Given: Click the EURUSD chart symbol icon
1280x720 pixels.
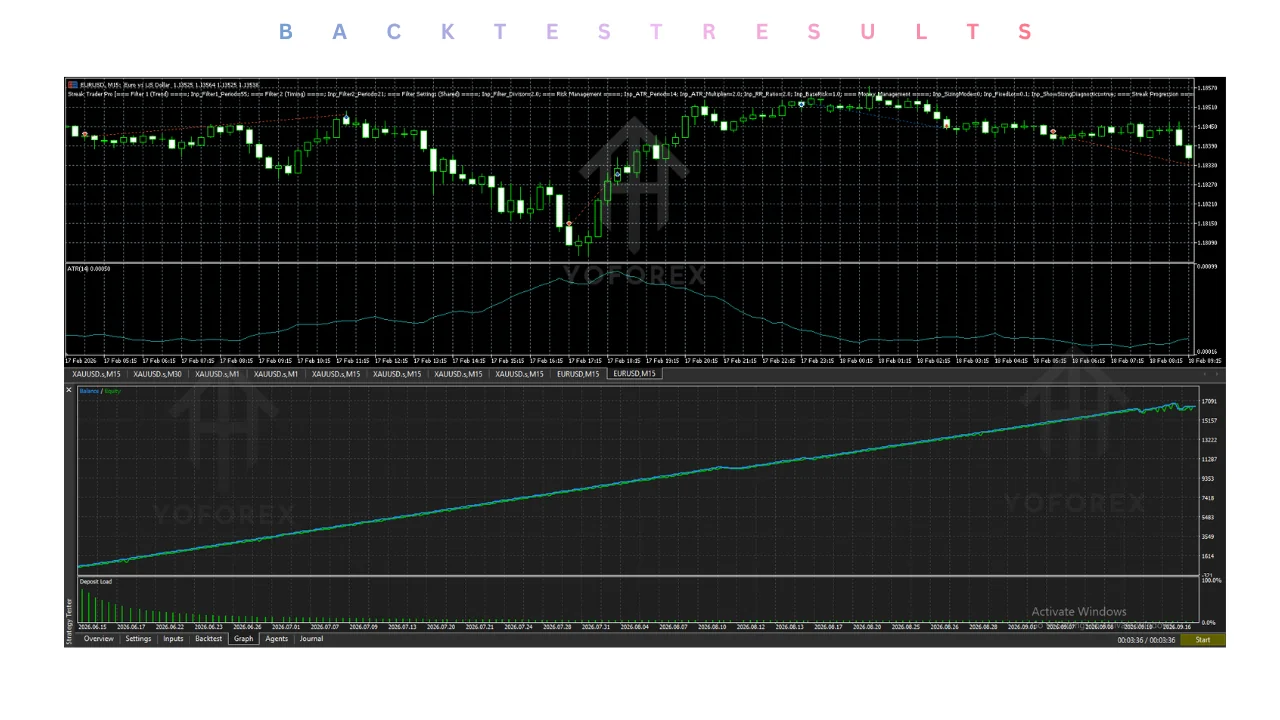Looking at the screenshot, I should point(72,85).
